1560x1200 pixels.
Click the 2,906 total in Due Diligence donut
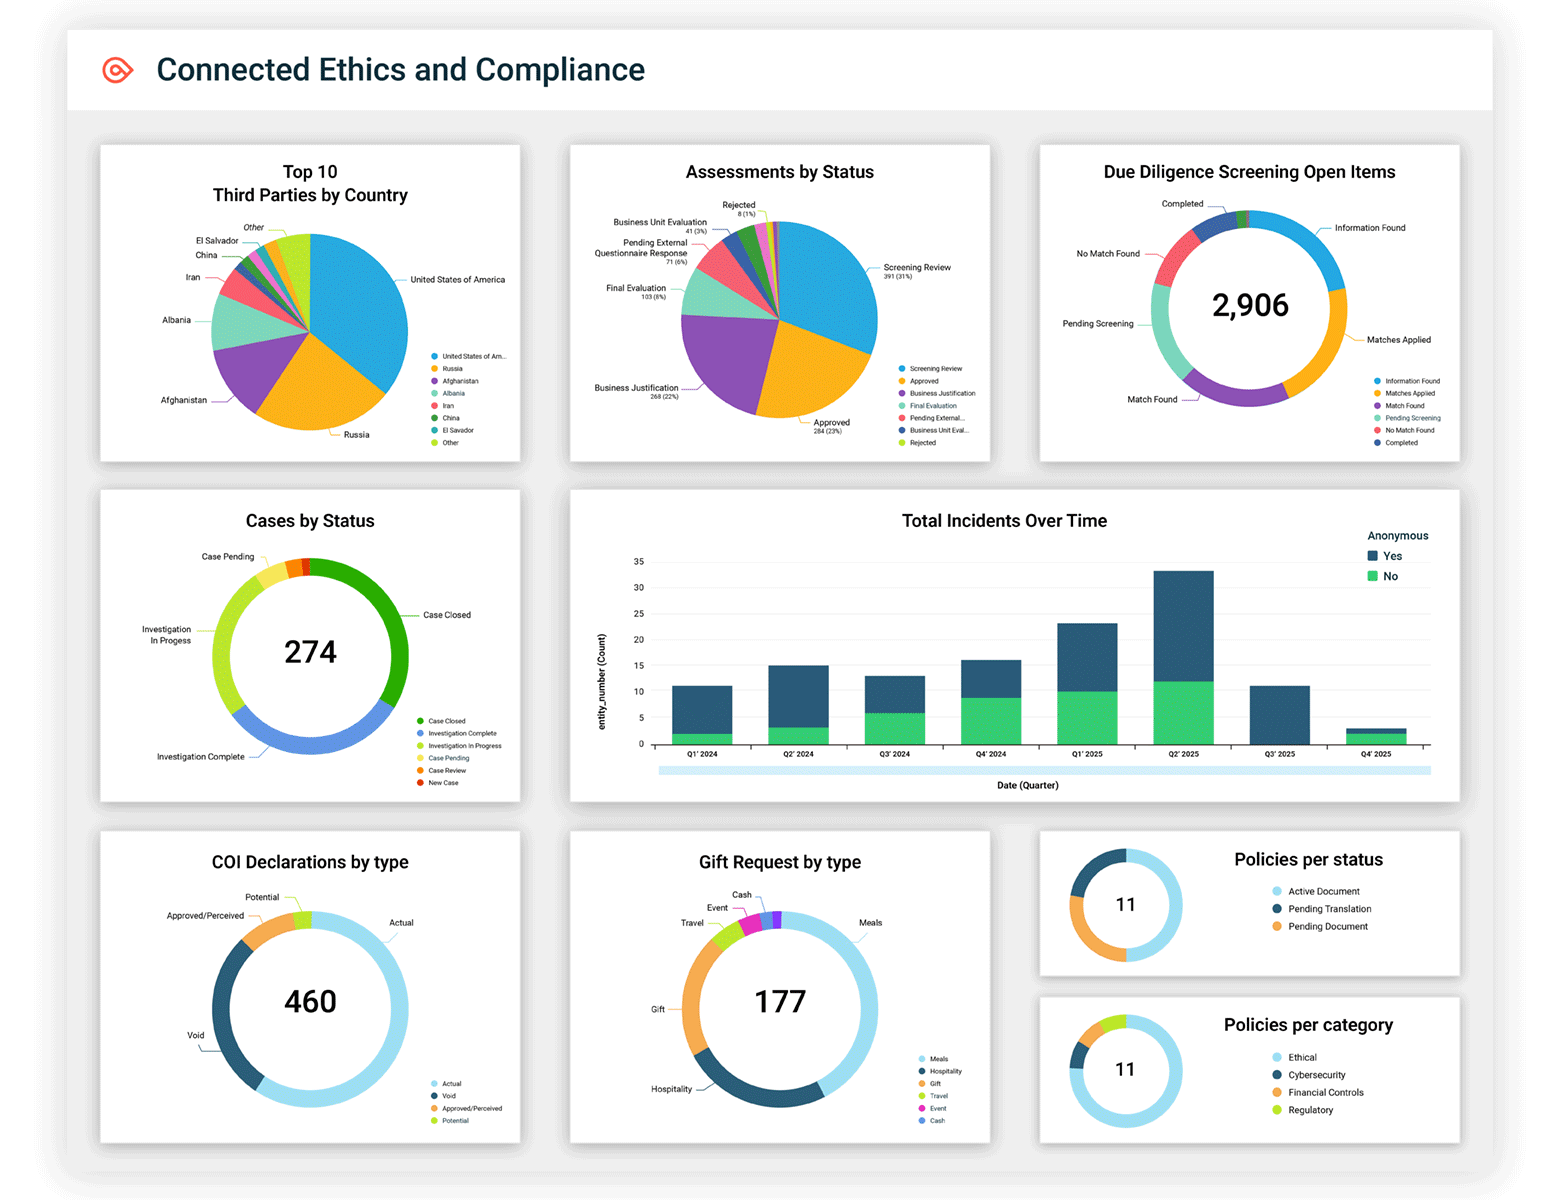coord(1250,305)
